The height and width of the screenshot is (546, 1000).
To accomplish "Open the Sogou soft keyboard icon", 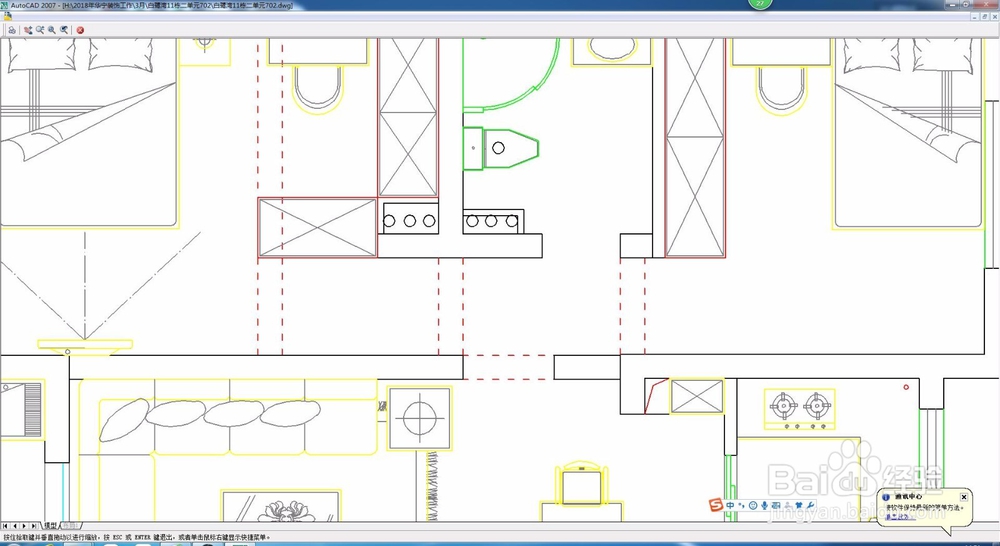I will 776,505.
